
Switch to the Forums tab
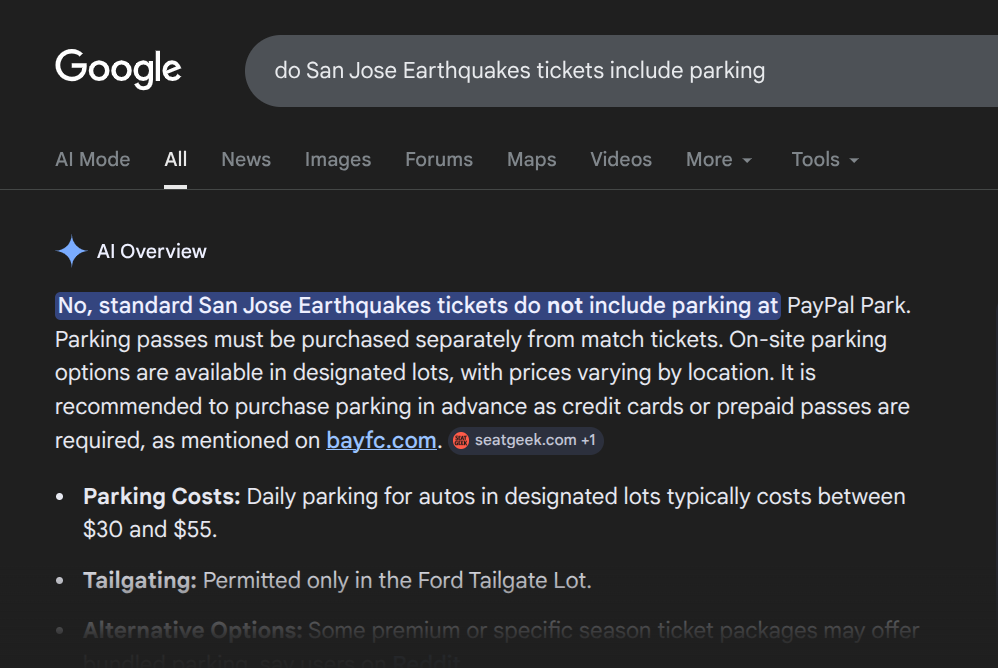click(439, 160)
